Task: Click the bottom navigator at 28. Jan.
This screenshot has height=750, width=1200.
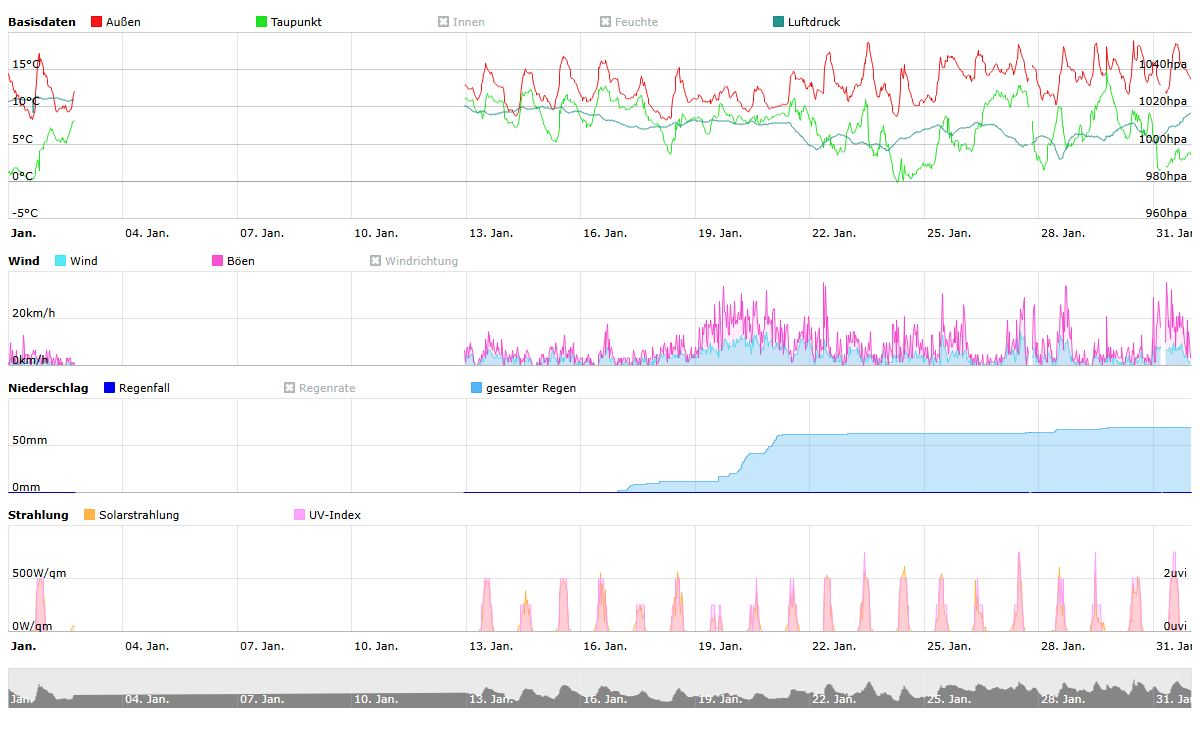Action: [1062, 697]
